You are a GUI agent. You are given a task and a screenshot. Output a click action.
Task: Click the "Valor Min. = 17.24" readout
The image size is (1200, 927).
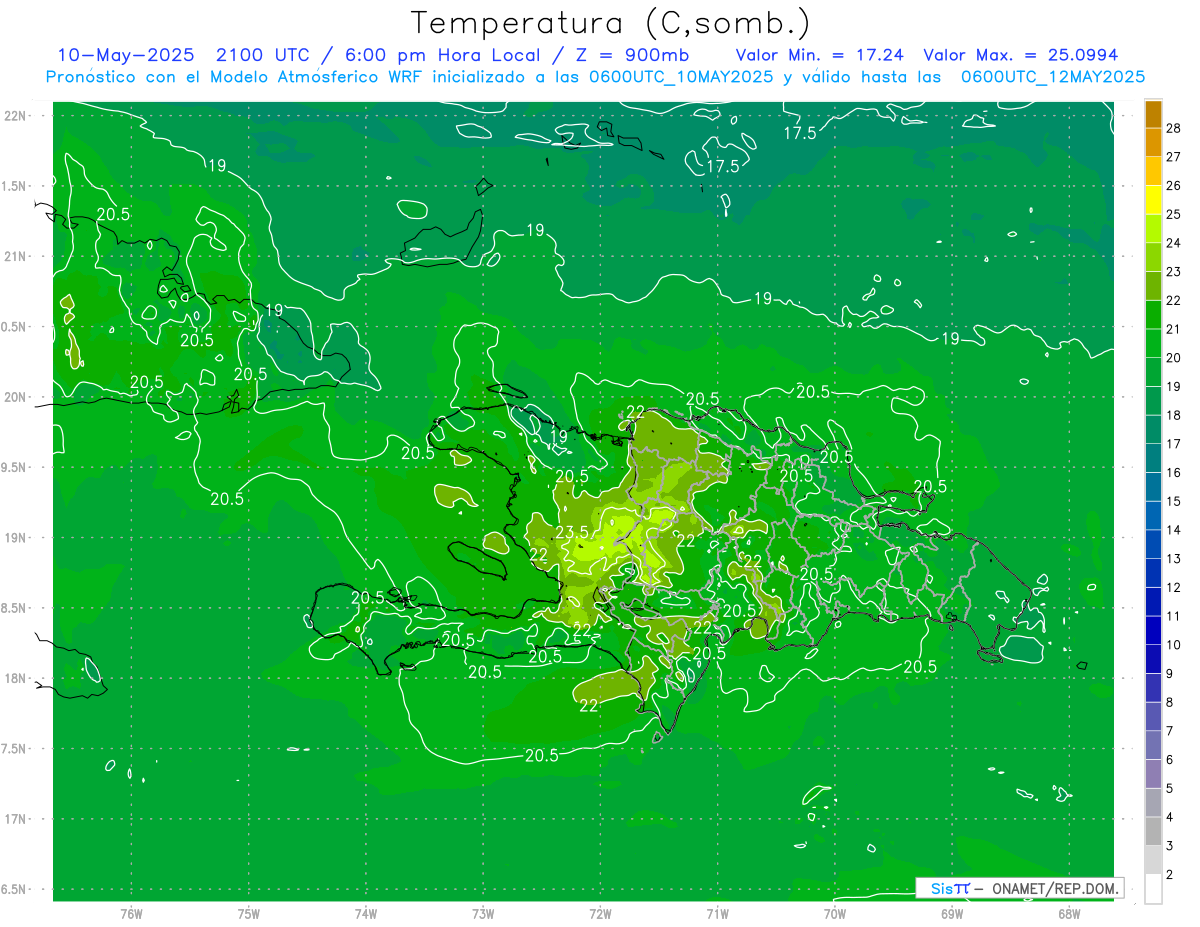819,55
